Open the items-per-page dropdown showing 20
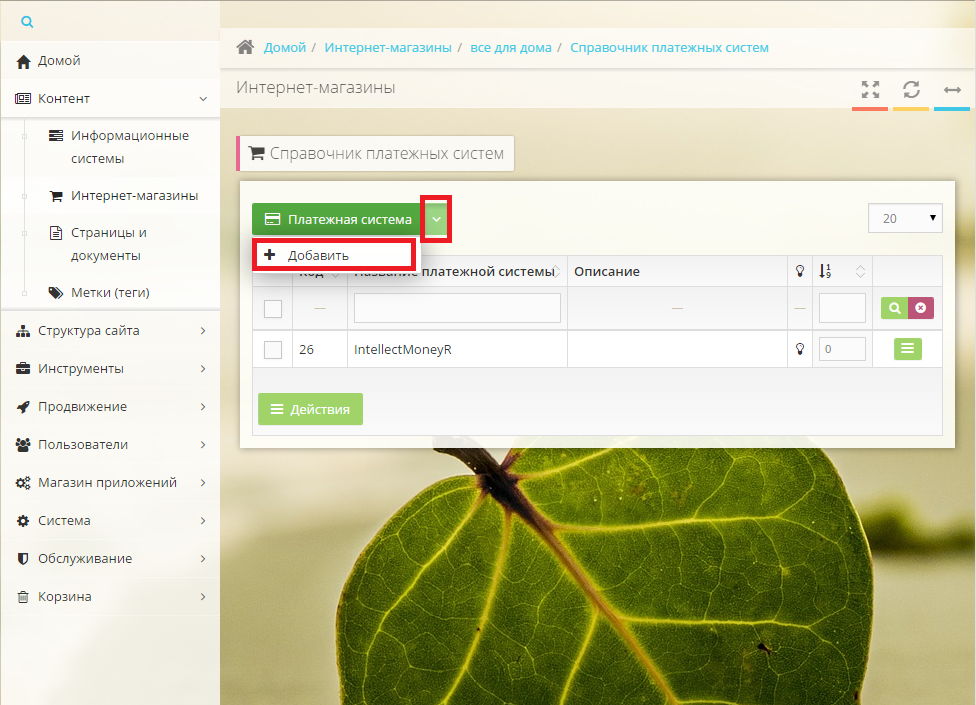This screenshot has width=976, height=705. point(905,218)
